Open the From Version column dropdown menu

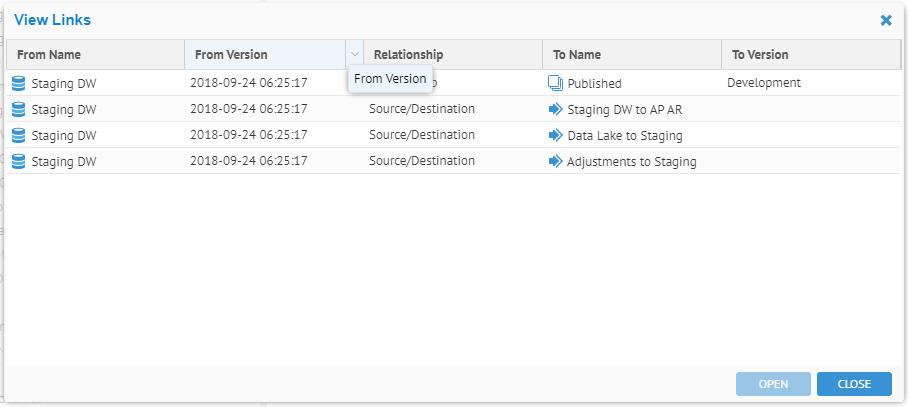coord(354,55)
